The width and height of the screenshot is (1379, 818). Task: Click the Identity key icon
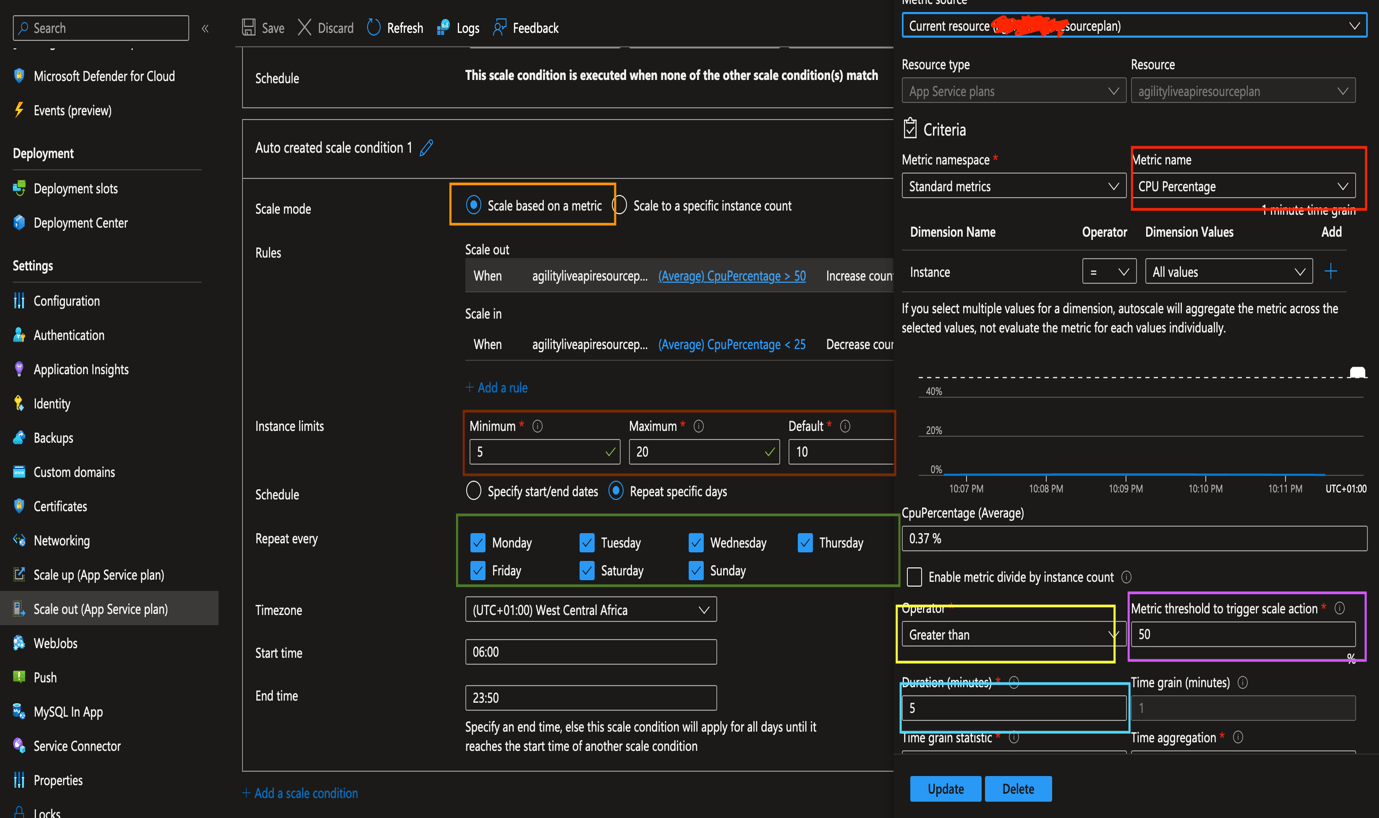(19, 403)
